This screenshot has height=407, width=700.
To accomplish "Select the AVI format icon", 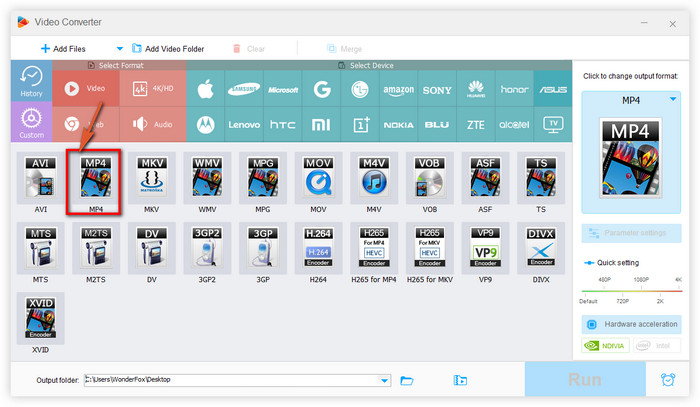I will (x=41, y=178).
